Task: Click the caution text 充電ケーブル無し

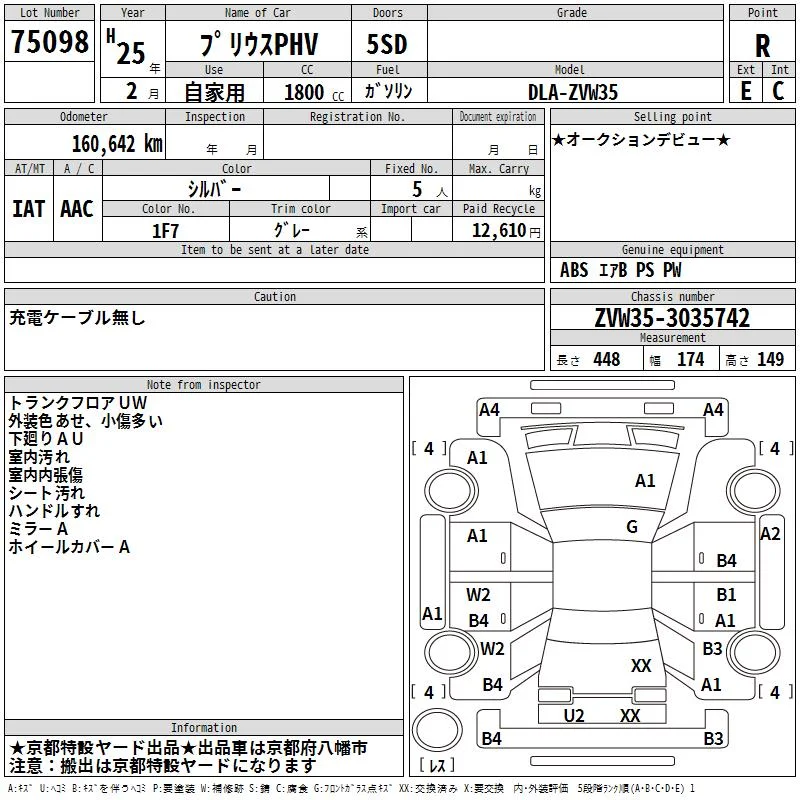Action: pos(78,318)
